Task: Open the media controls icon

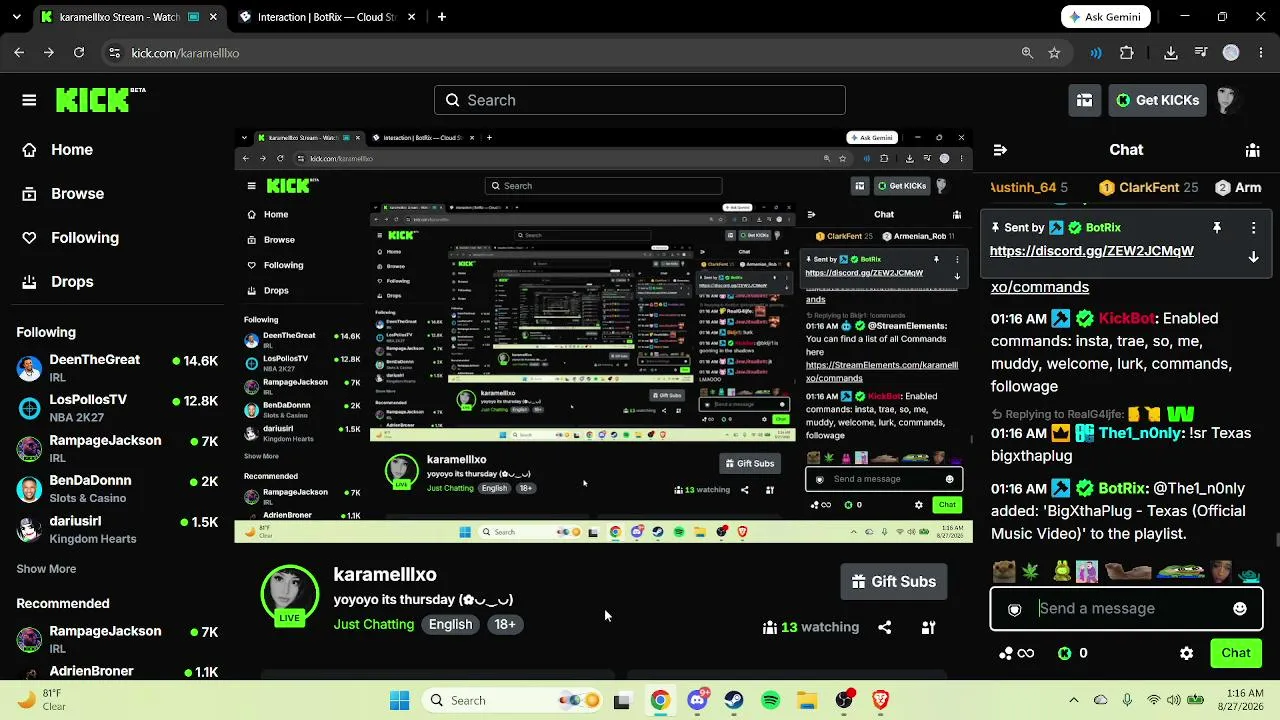Action: (x=1201, y=53)
